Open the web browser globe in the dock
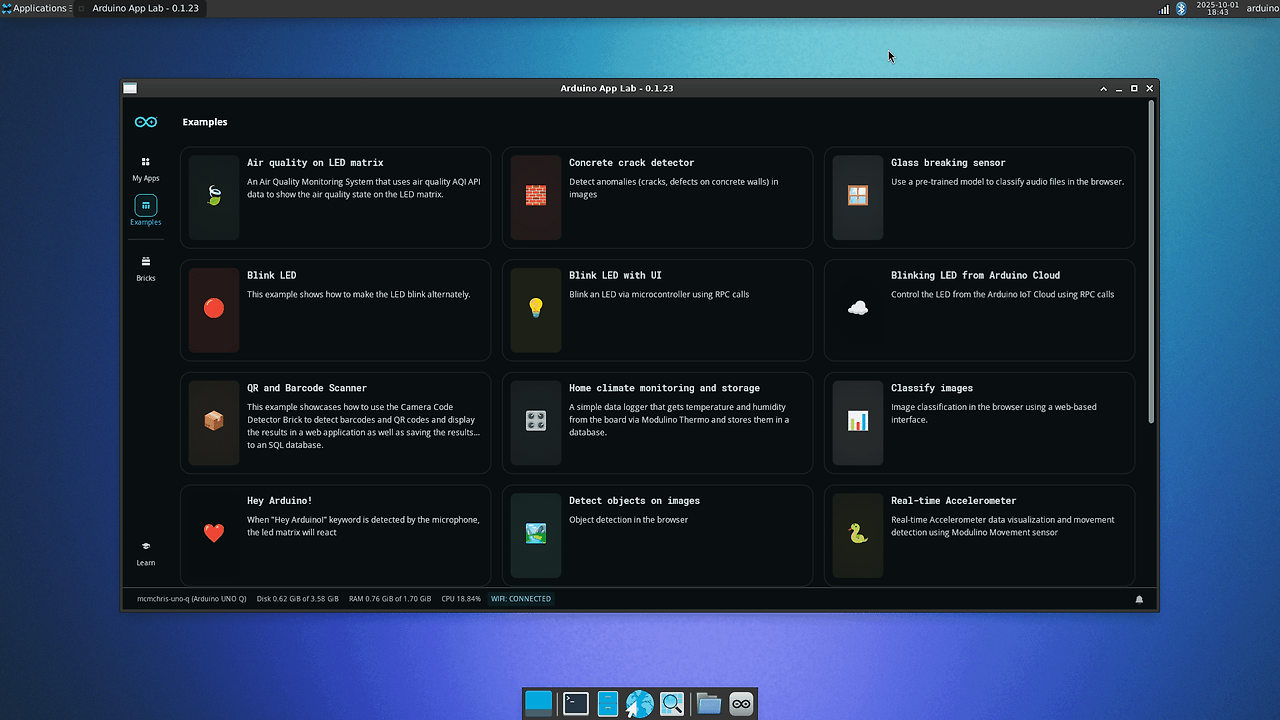Screen dimensions: 1280x720 pos(640,704)
